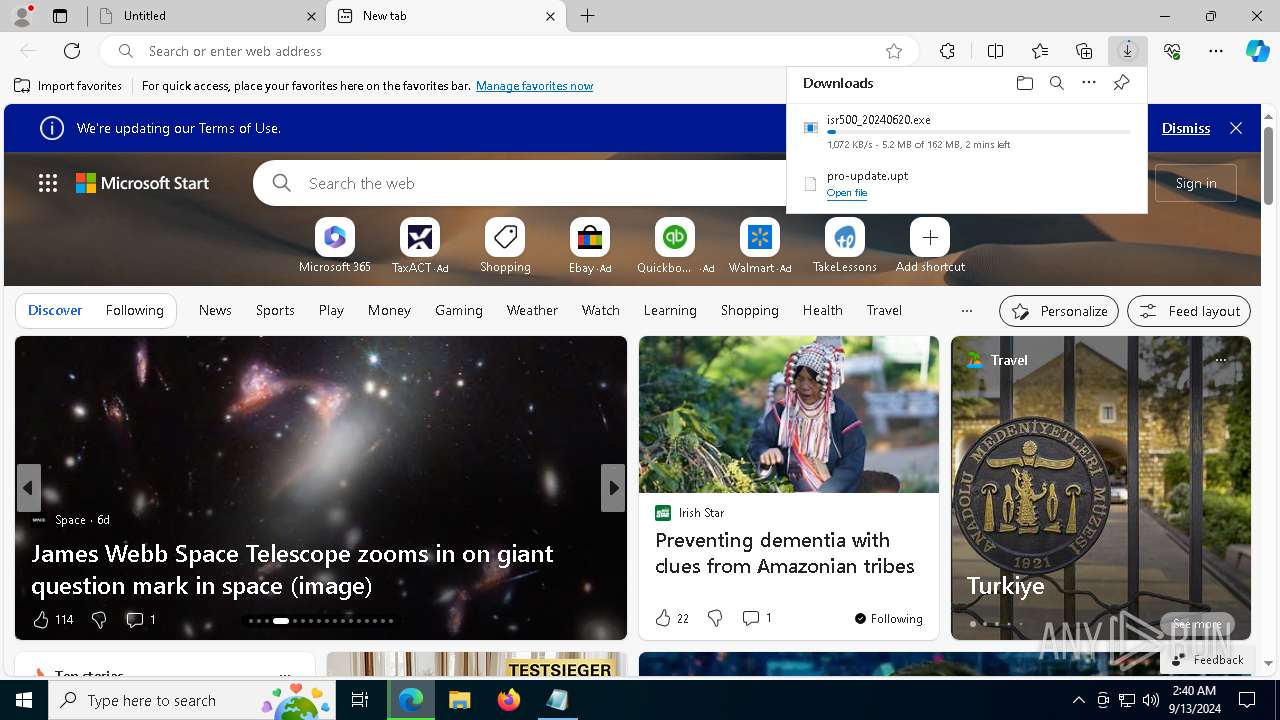
Task: Like the James Webb article
Action: (x=53, y=620)
